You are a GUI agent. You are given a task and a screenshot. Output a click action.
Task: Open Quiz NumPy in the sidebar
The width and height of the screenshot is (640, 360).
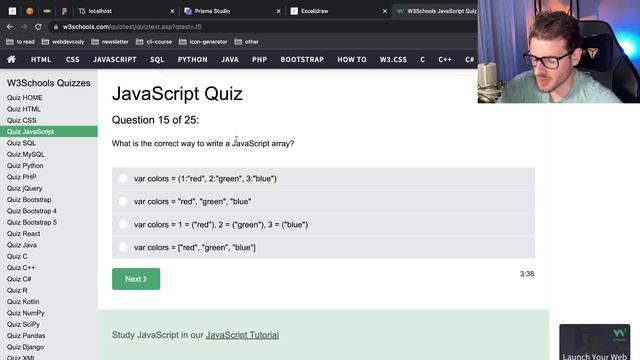point(25,313)
